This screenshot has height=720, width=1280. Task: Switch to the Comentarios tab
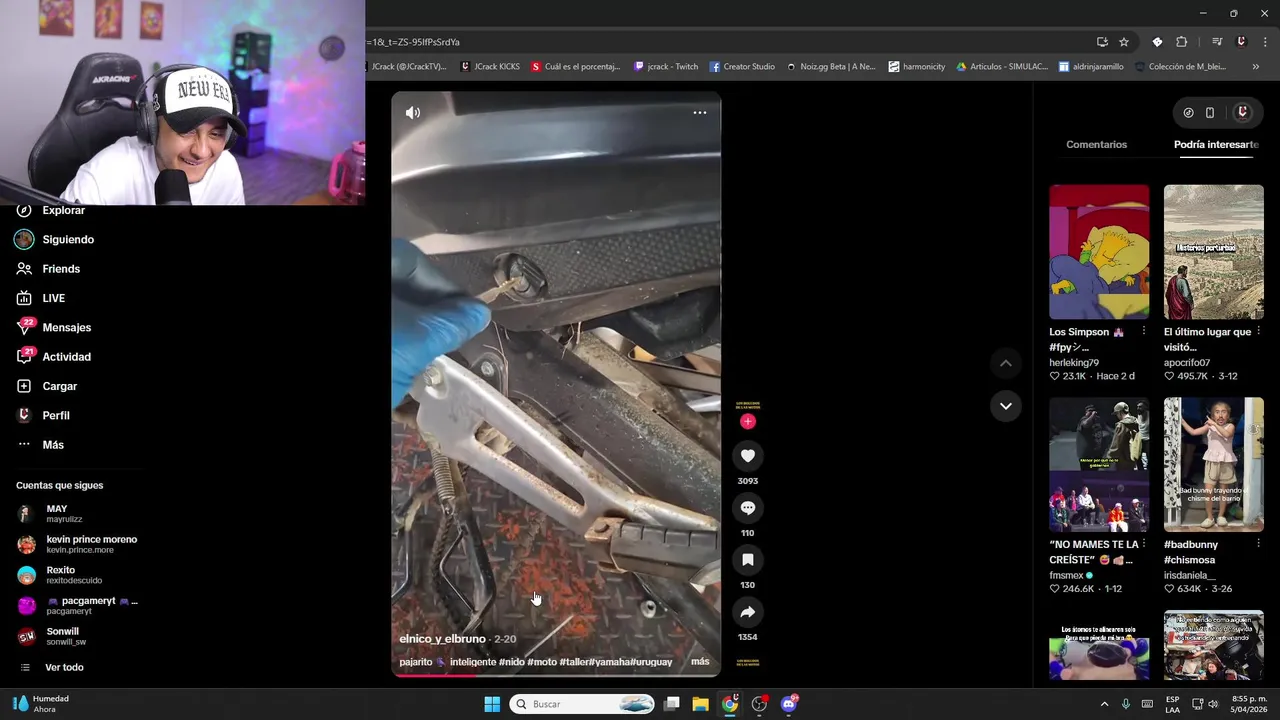1096,145
